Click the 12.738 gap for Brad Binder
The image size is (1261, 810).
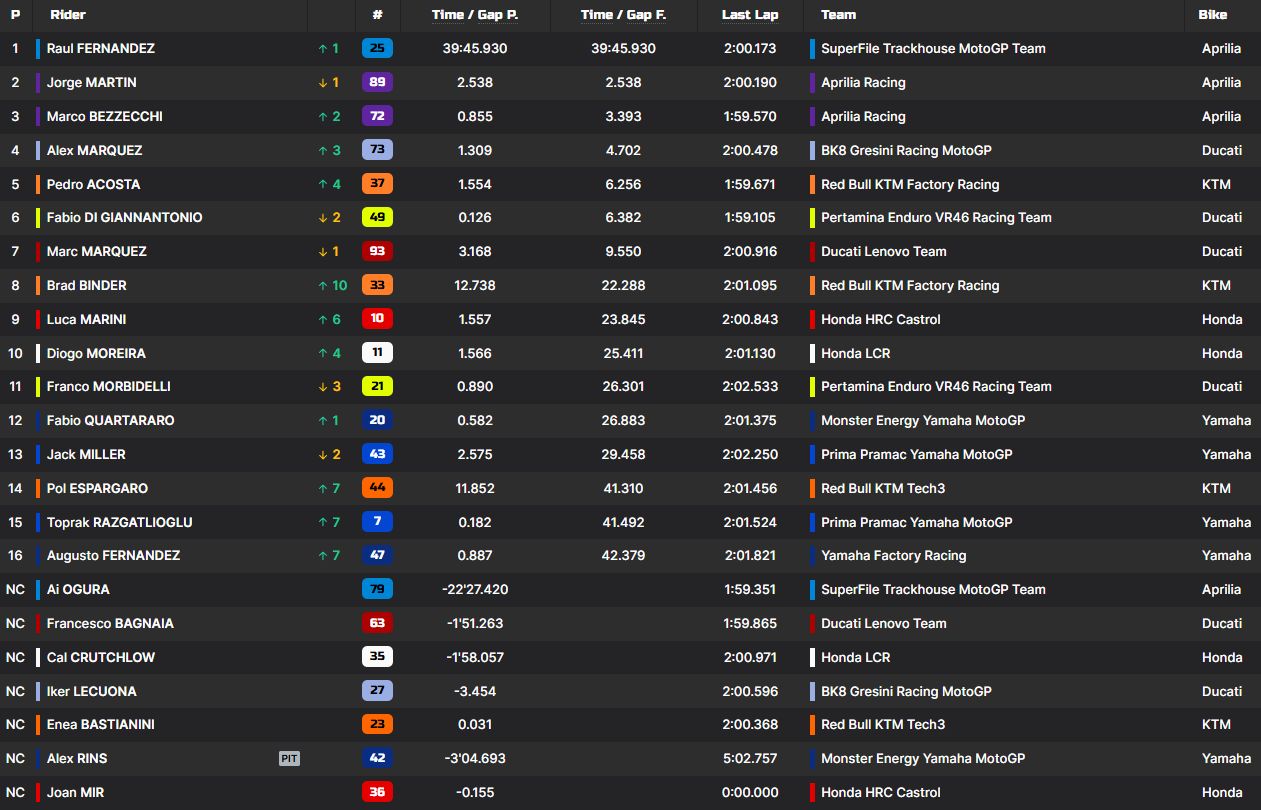(x=475, y=285)
